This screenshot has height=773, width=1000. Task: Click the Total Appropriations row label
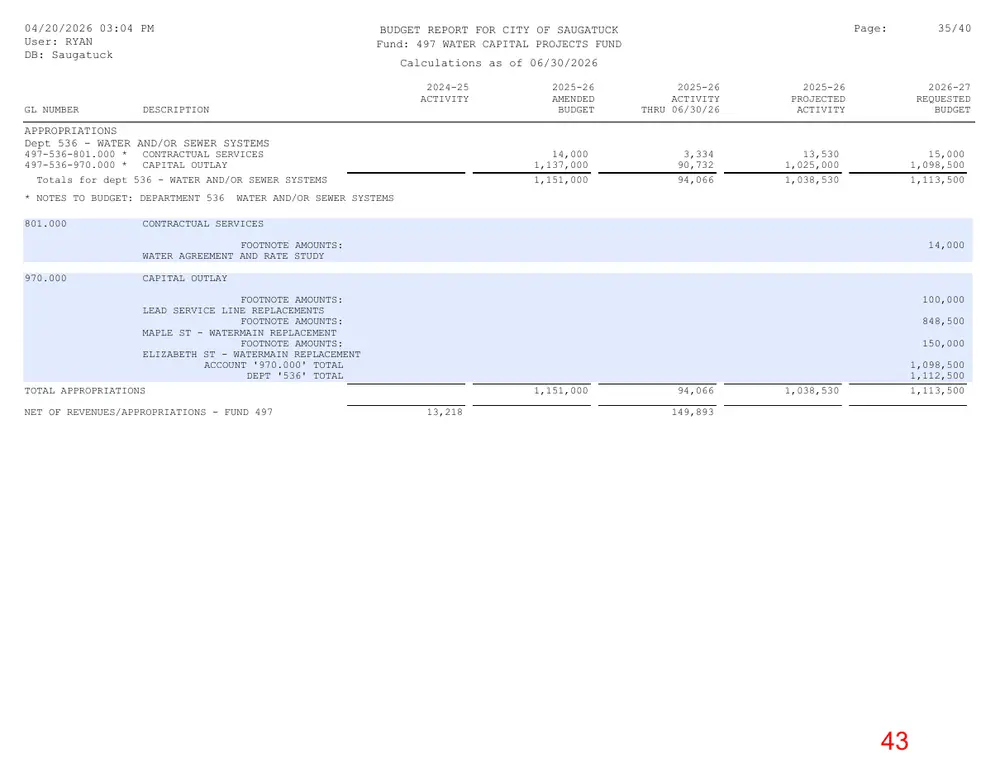pyautogui.click(x=85, y=391)
